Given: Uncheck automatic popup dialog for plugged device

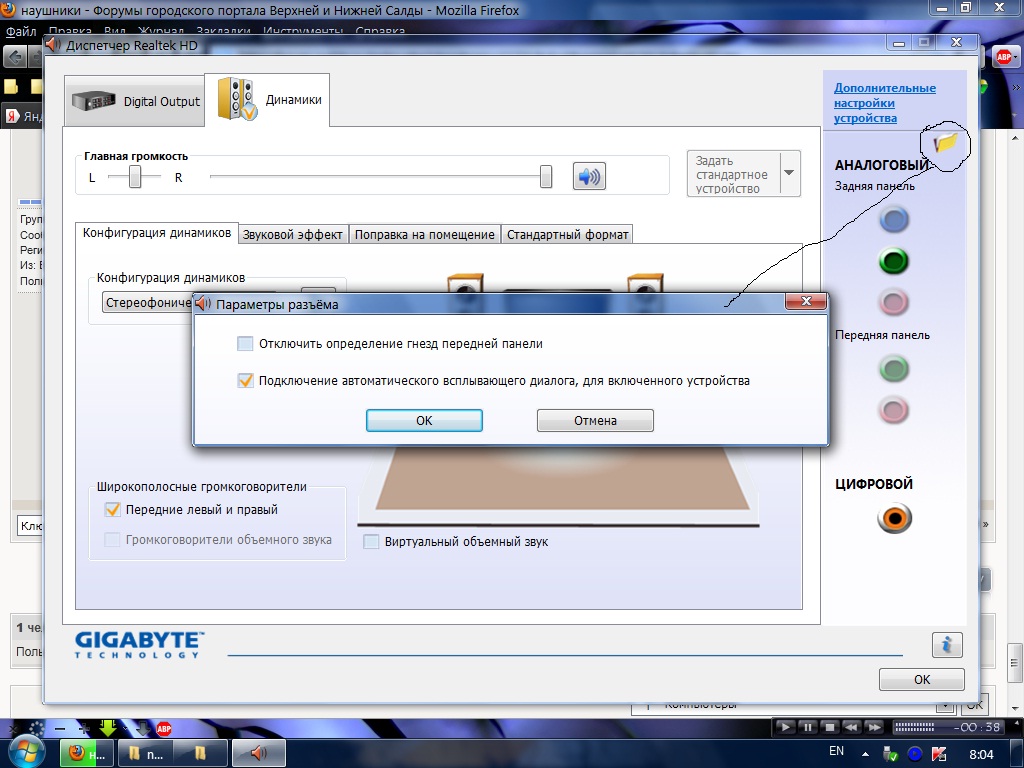Looking at the screenshot, I should pyautogui.click(x=246, y=381).
